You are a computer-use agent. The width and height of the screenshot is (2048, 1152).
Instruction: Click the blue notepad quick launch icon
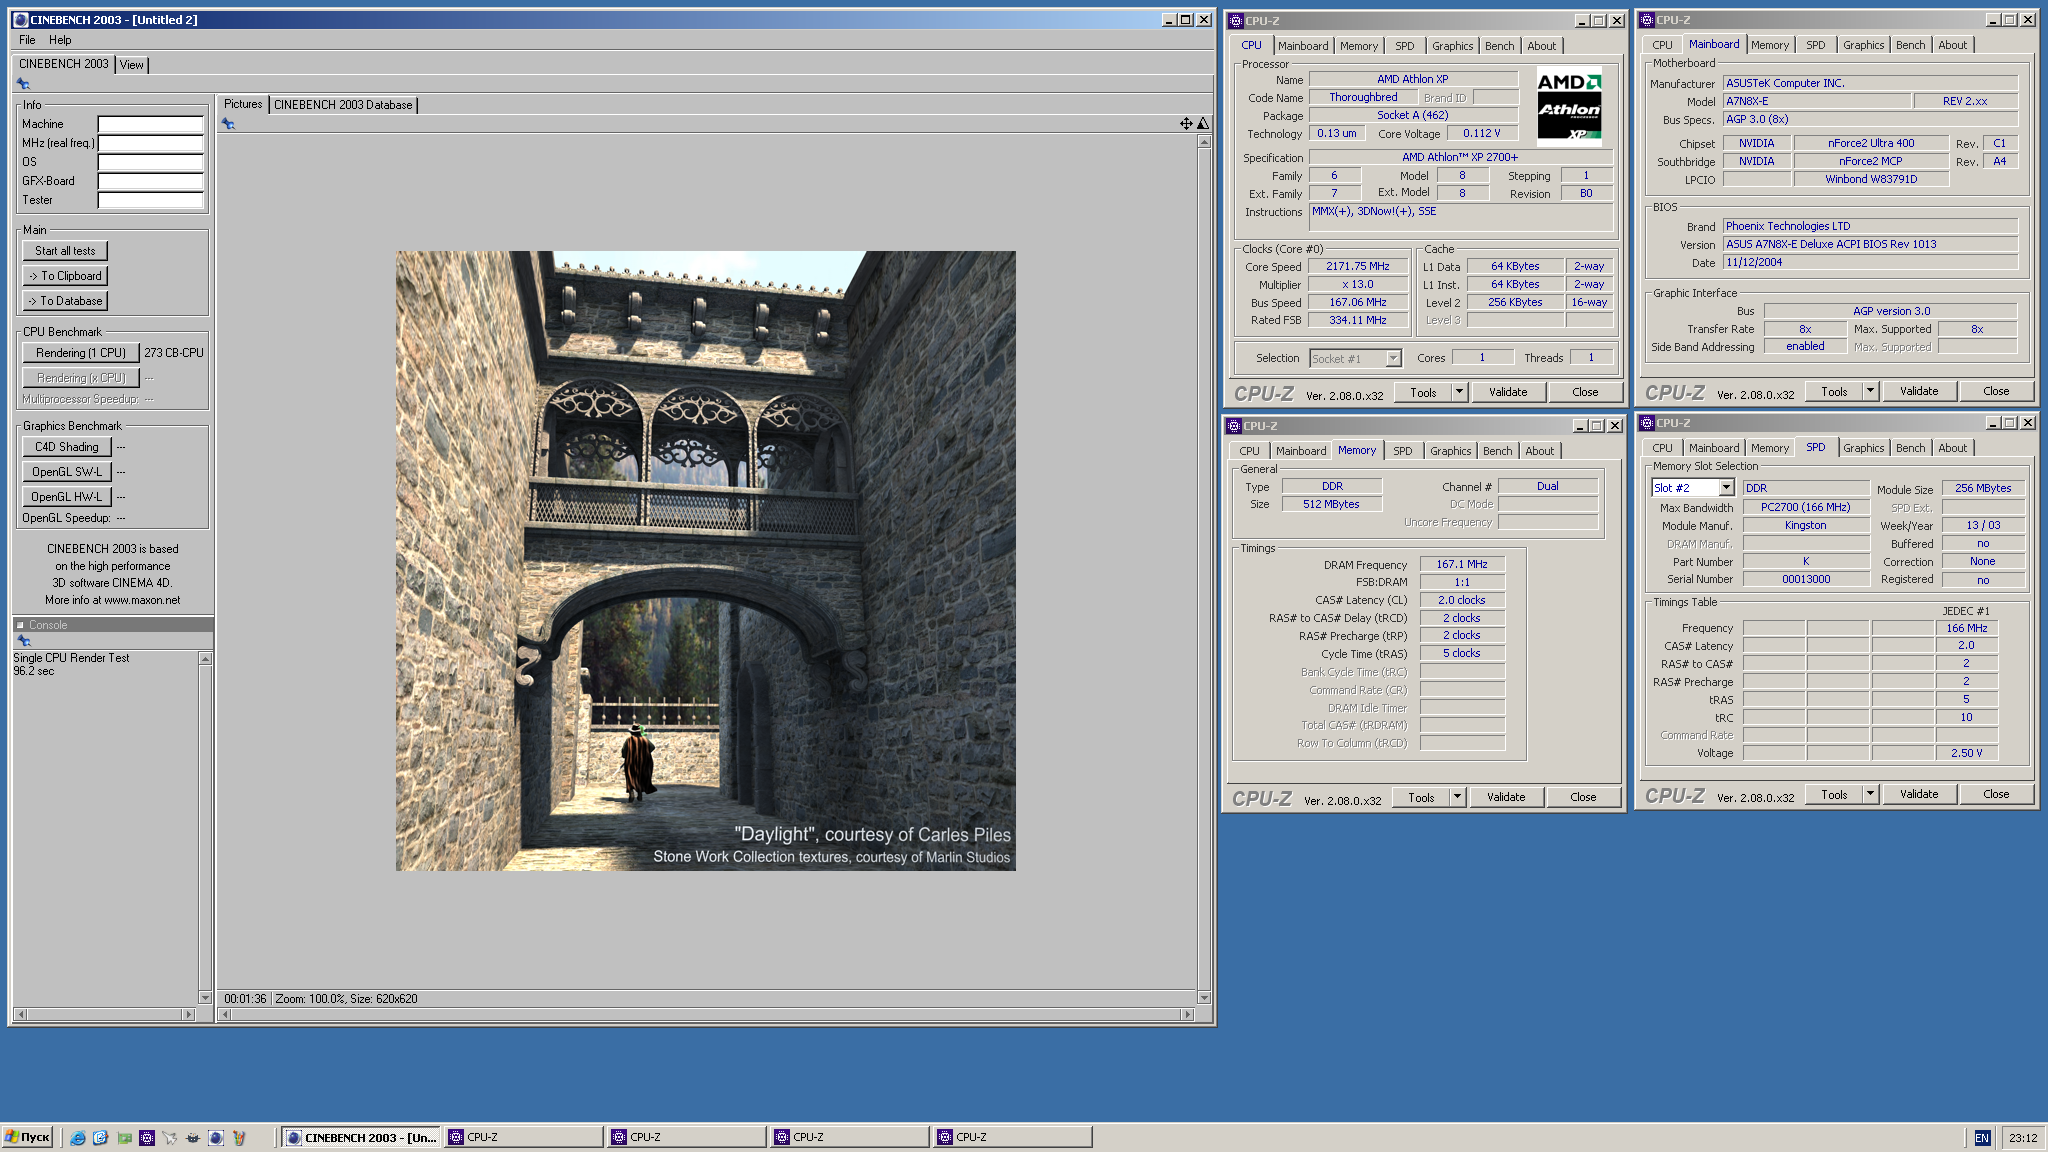coord(100,1138)
